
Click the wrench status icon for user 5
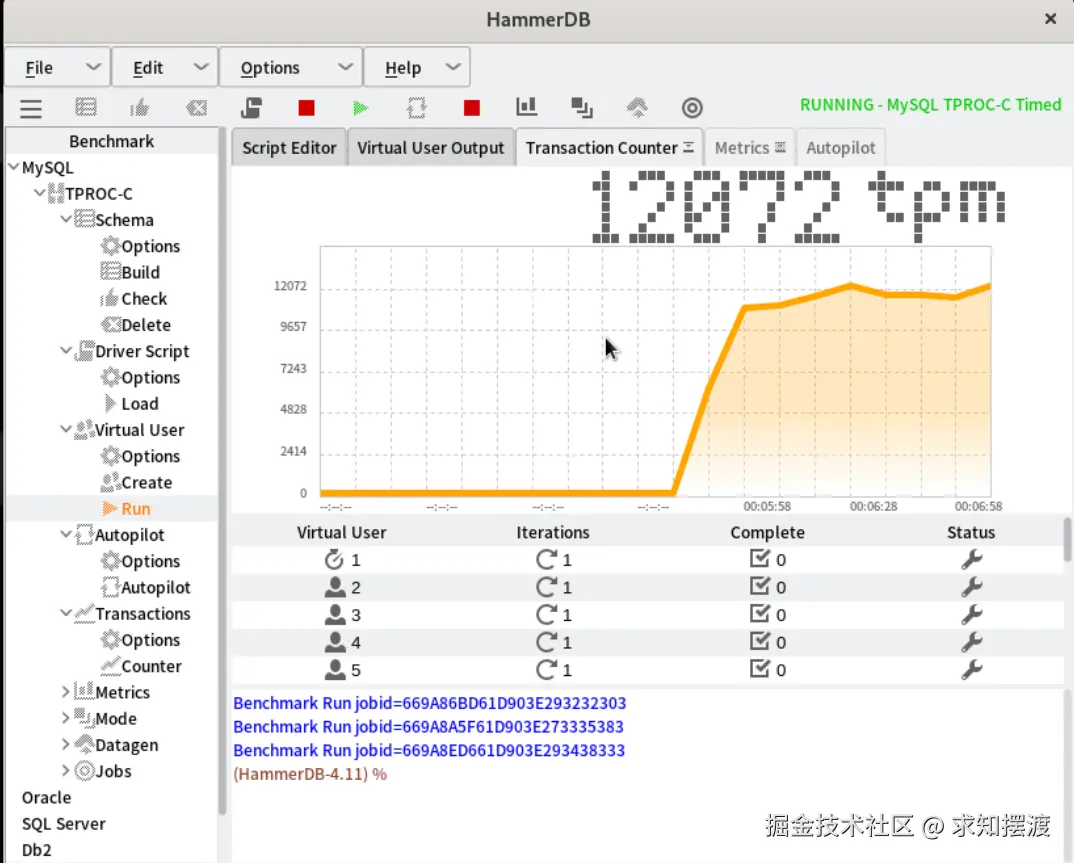tap(971, 669)
